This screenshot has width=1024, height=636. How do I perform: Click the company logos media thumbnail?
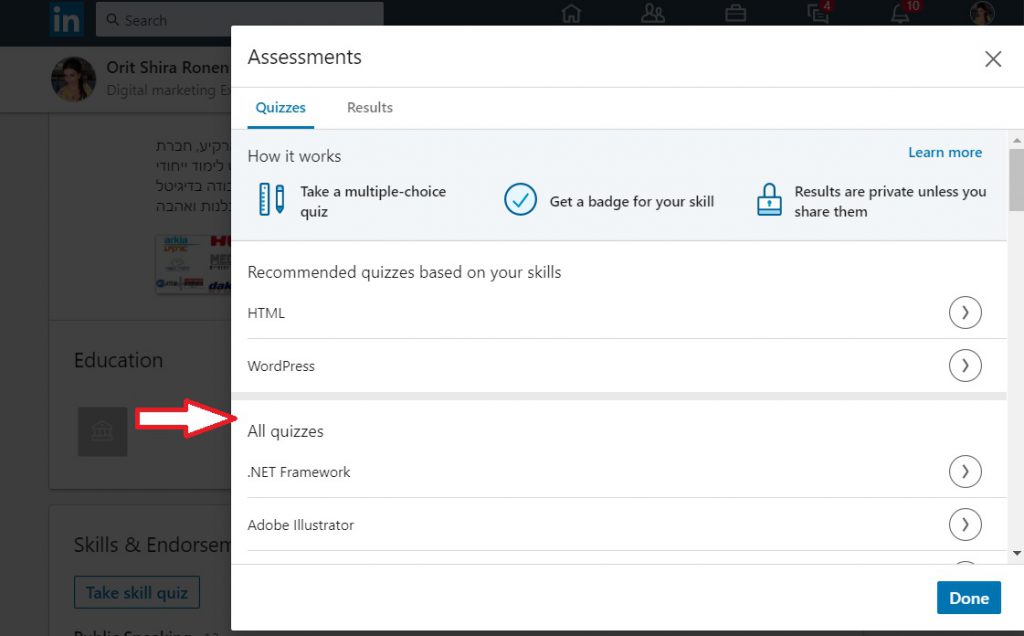193,264
